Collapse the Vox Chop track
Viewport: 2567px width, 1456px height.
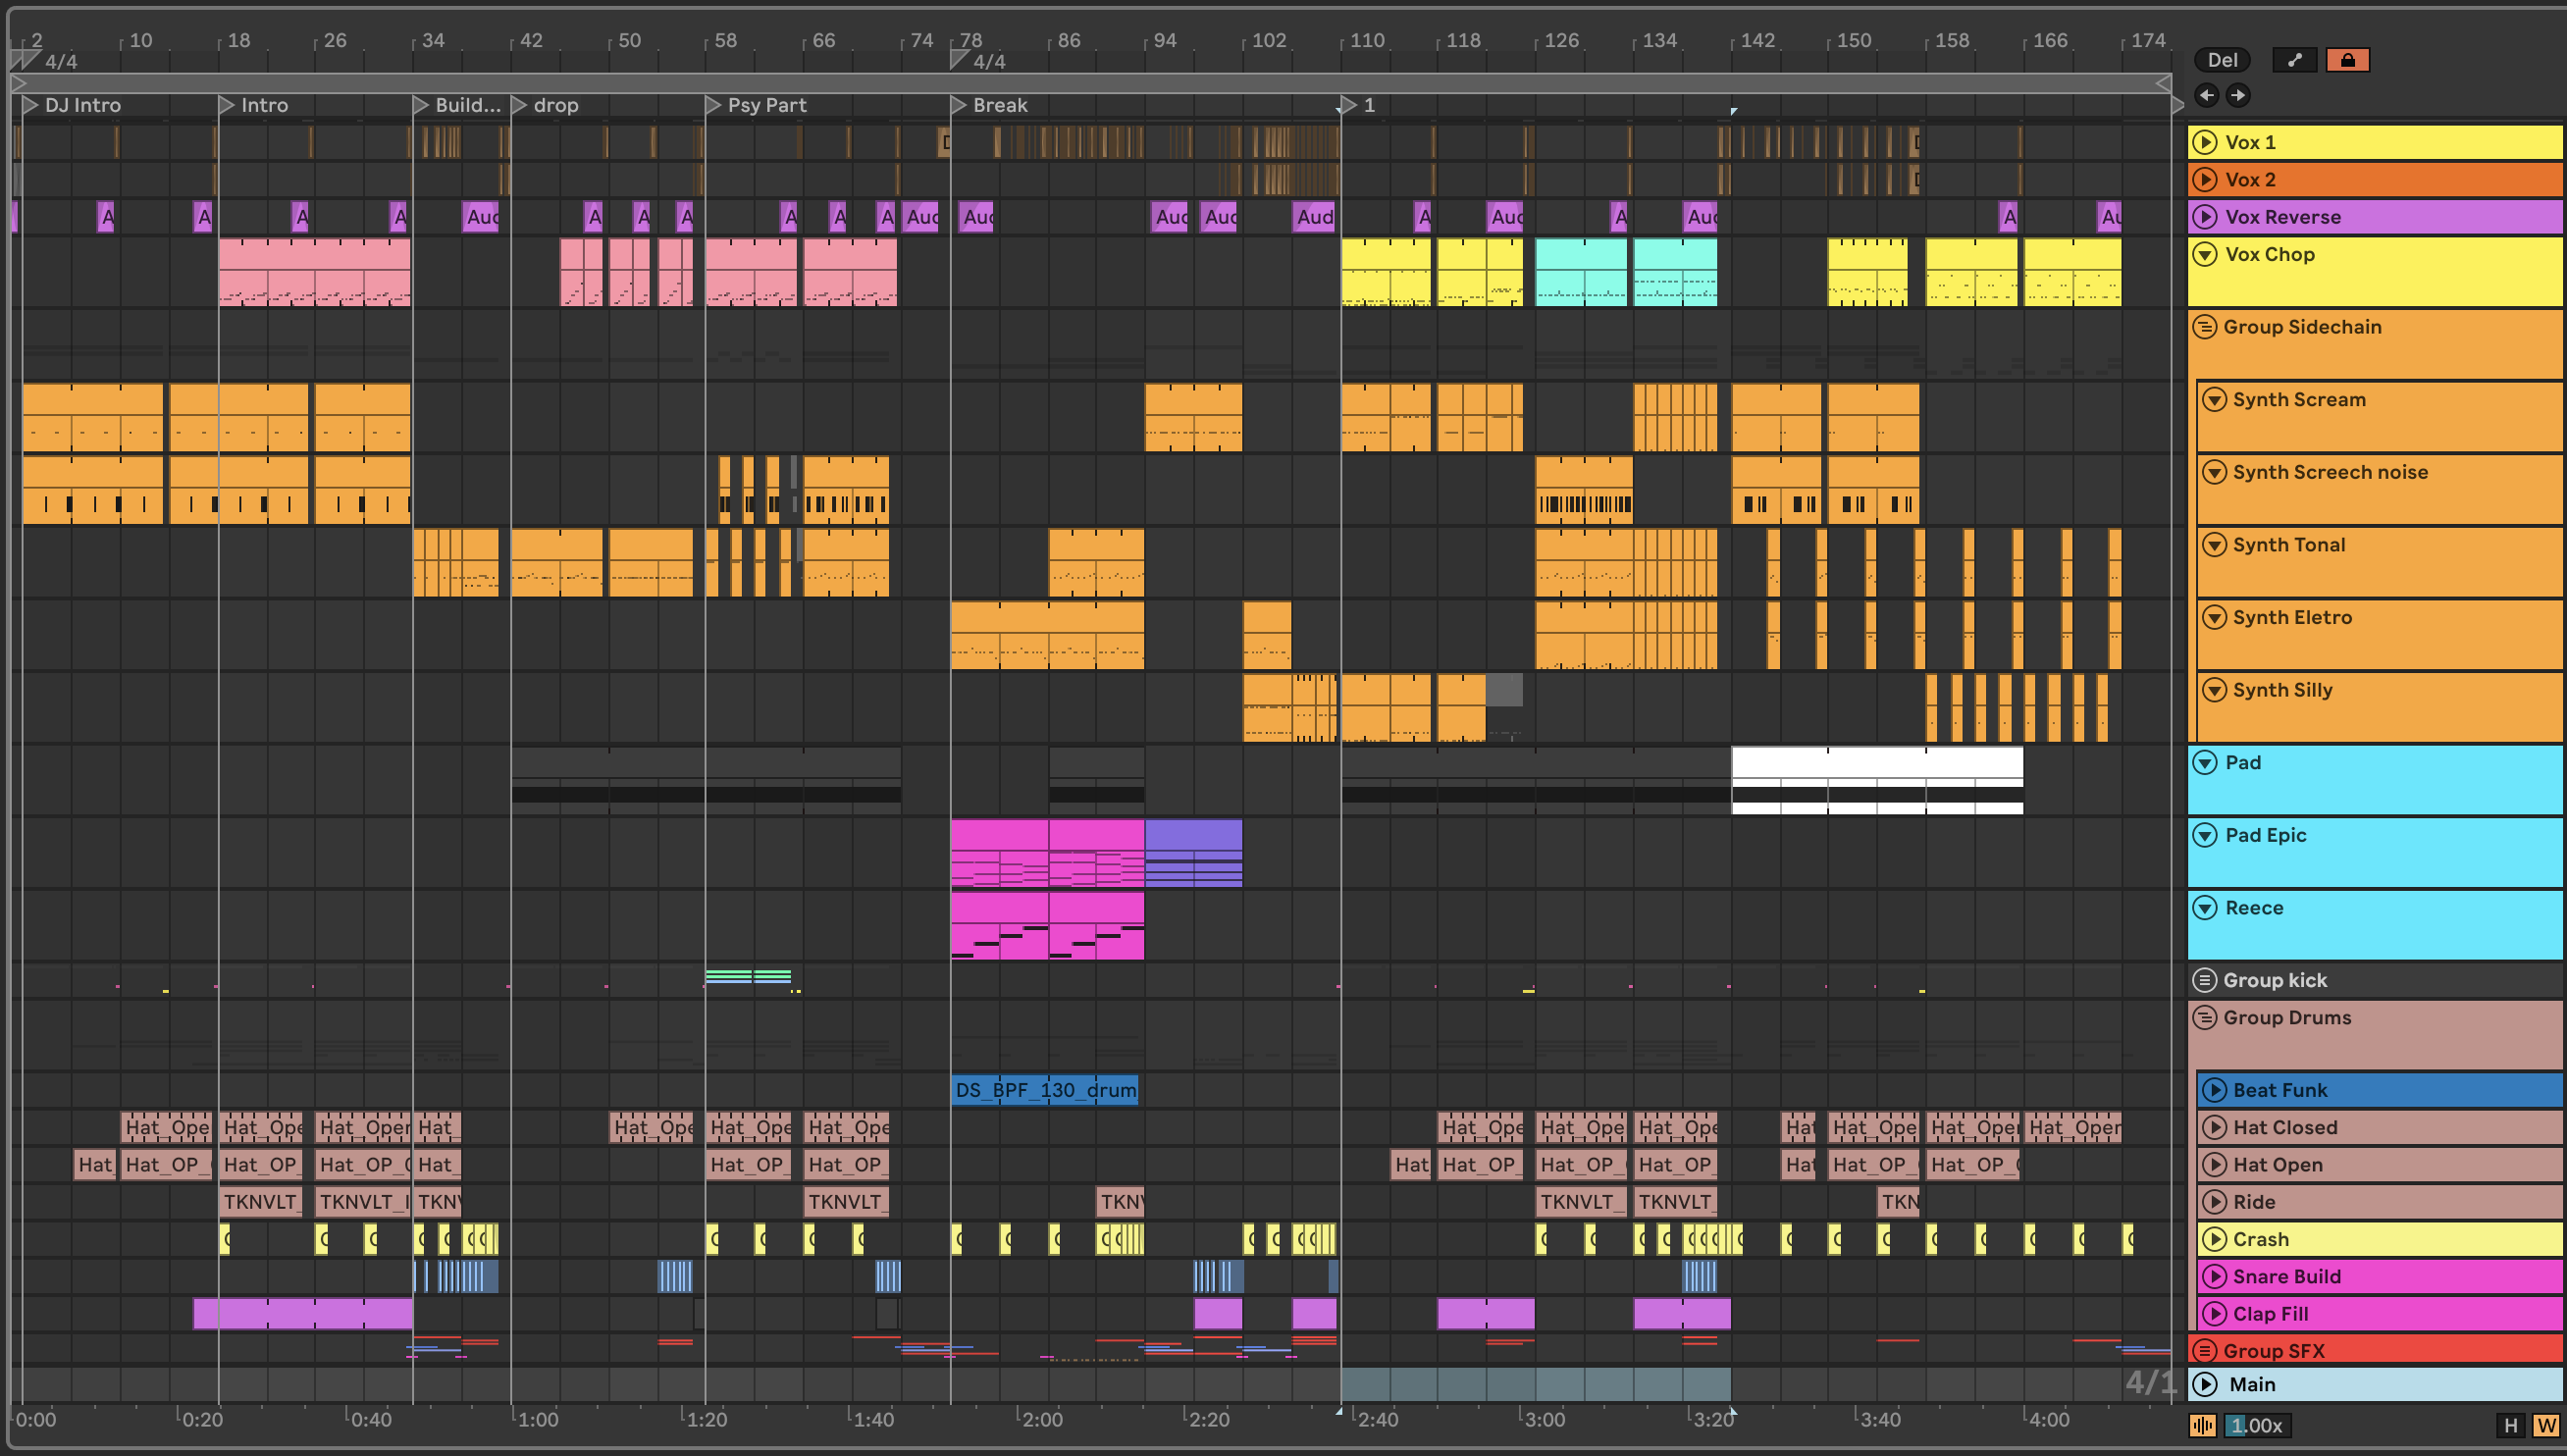[2204, 254]
